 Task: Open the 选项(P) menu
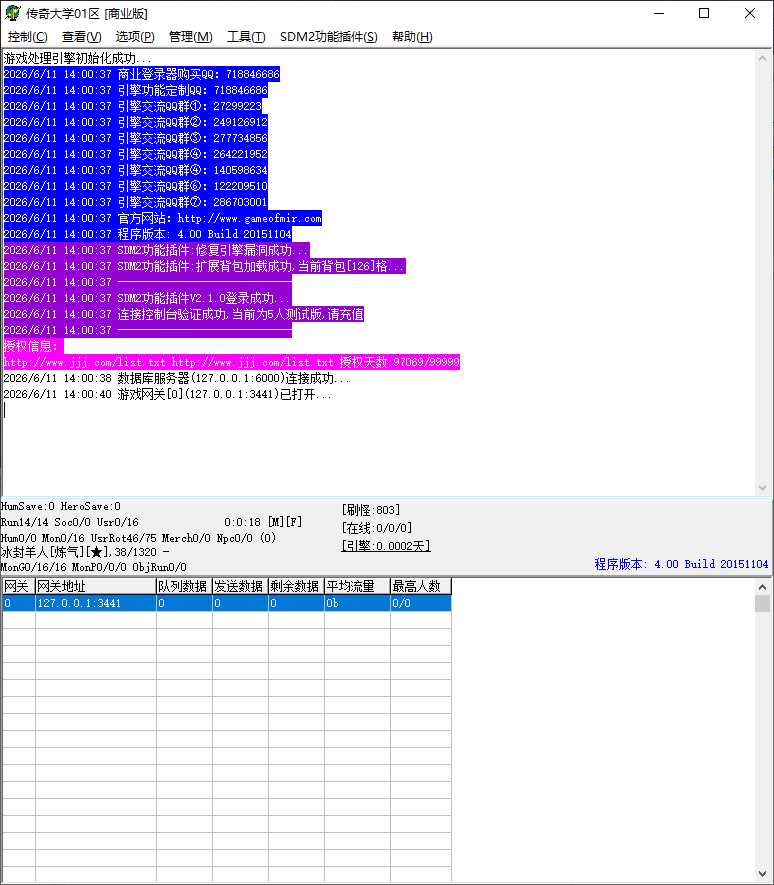(135, 37)
